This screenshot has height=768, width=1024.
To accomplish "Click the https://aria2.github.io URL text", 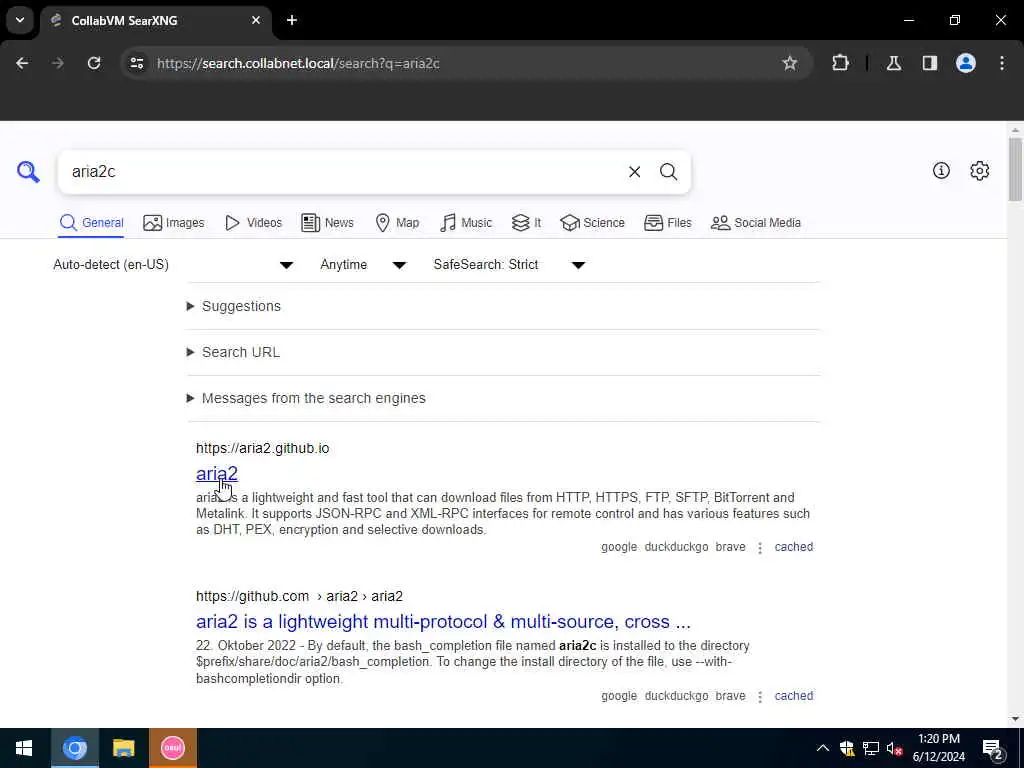I will 263,448.
